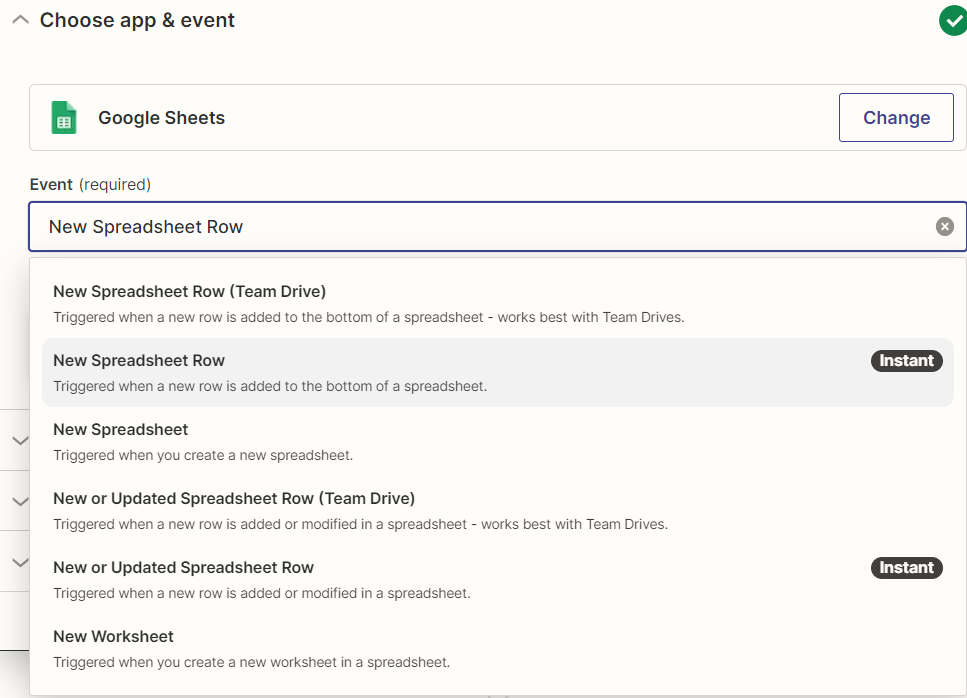Click the Event (required) field label
This screenshot has width=967, height=698.
click(x=90, y=184)
